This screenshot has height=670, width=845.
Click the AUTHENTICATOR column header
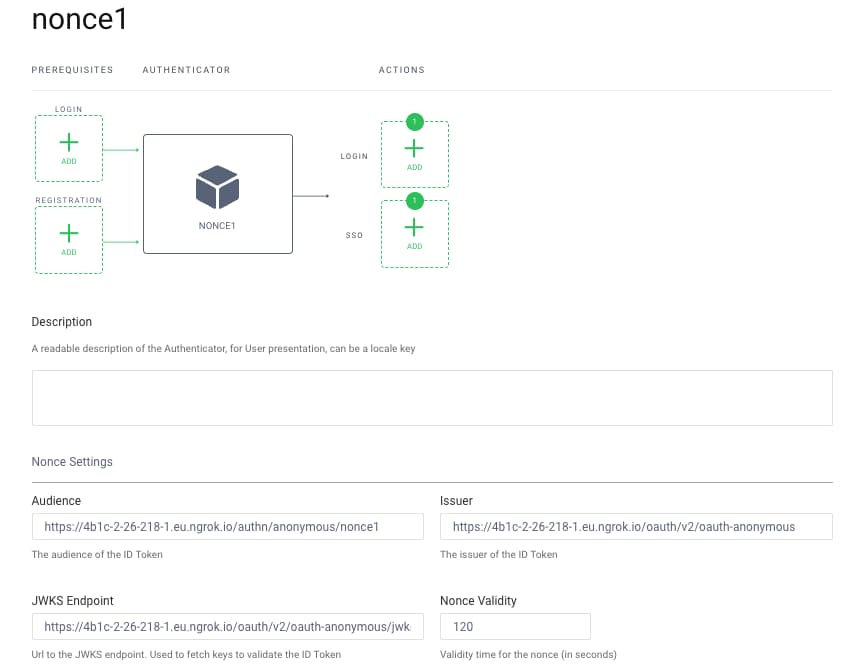[x=186, y=70]
